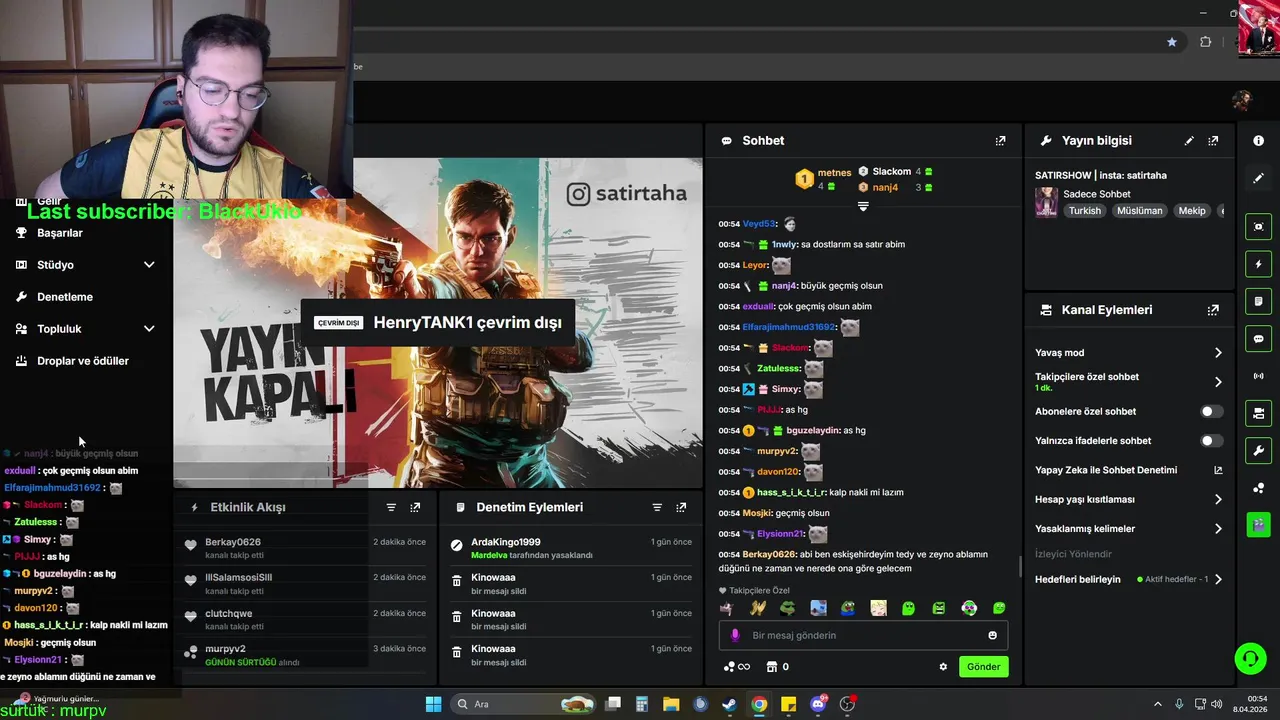1280x720 pixels.
Task: Open the Instagram satirtaha banner icon
Action: coord(578,194)
